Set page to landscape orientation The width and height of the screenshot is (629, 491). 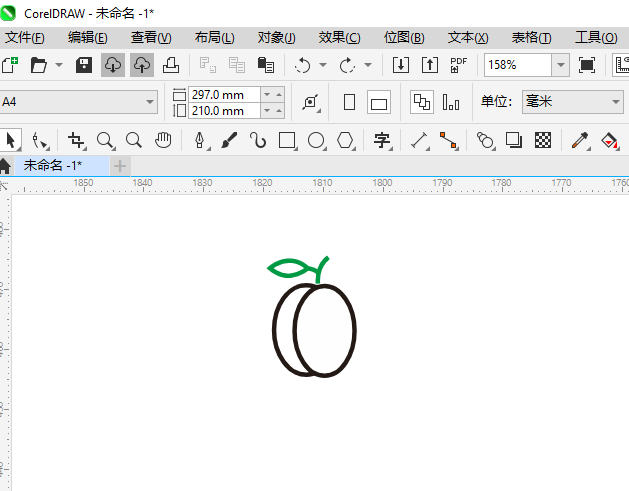[379, 102]
